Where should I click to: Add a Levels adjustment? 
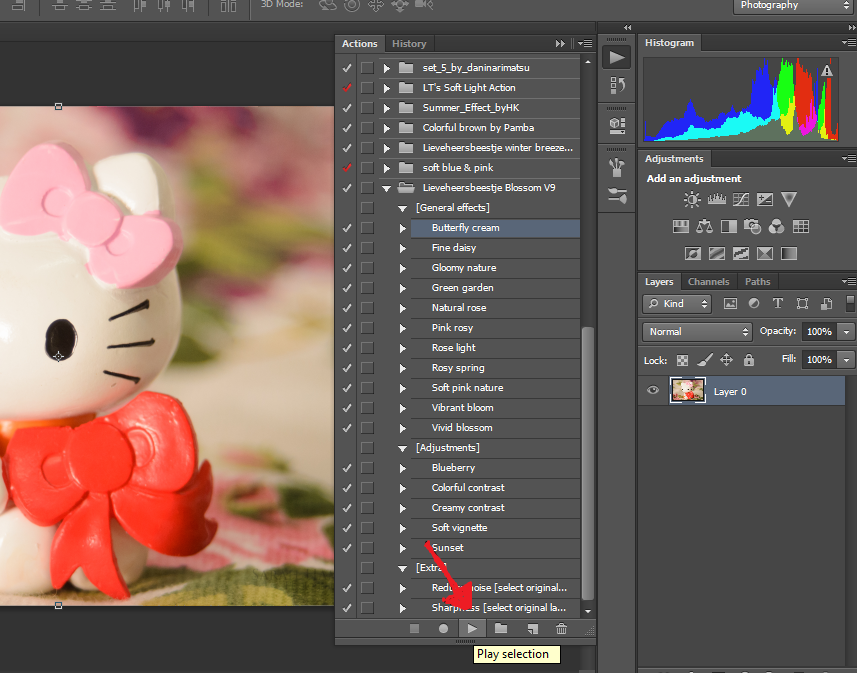coord(717,199)
